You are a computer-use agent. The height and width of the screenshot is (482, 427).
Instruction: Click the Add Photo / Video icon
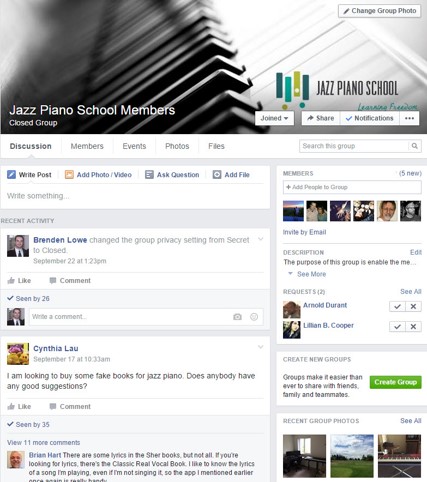69,174
